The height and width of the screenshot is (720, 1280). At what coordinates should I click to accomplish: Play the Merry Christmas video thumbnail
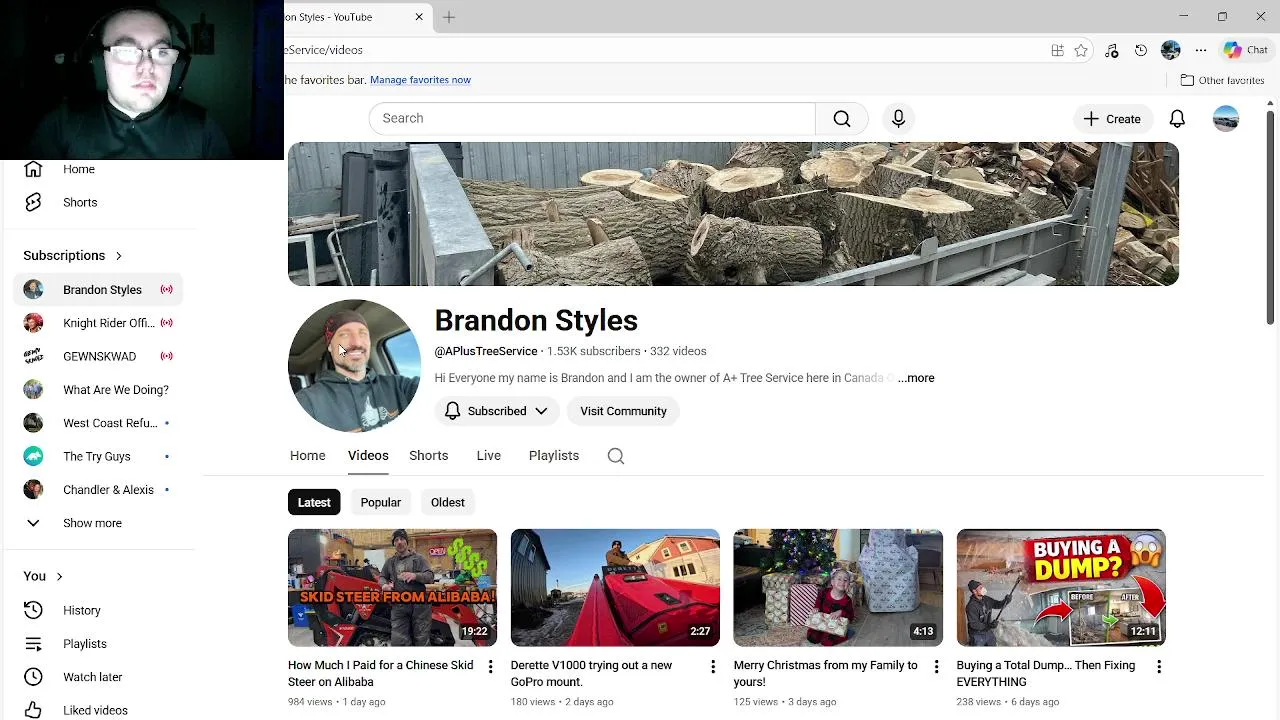coord(838,588)
